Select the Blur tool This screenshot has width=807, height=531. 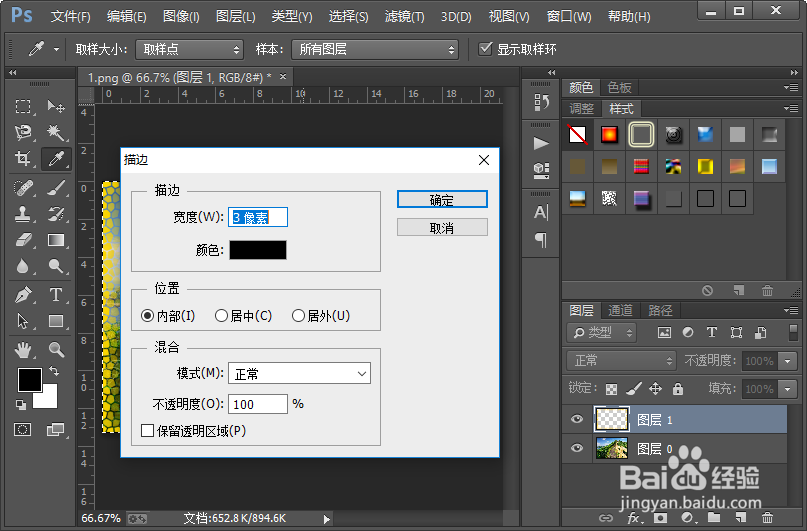[23, 266]
